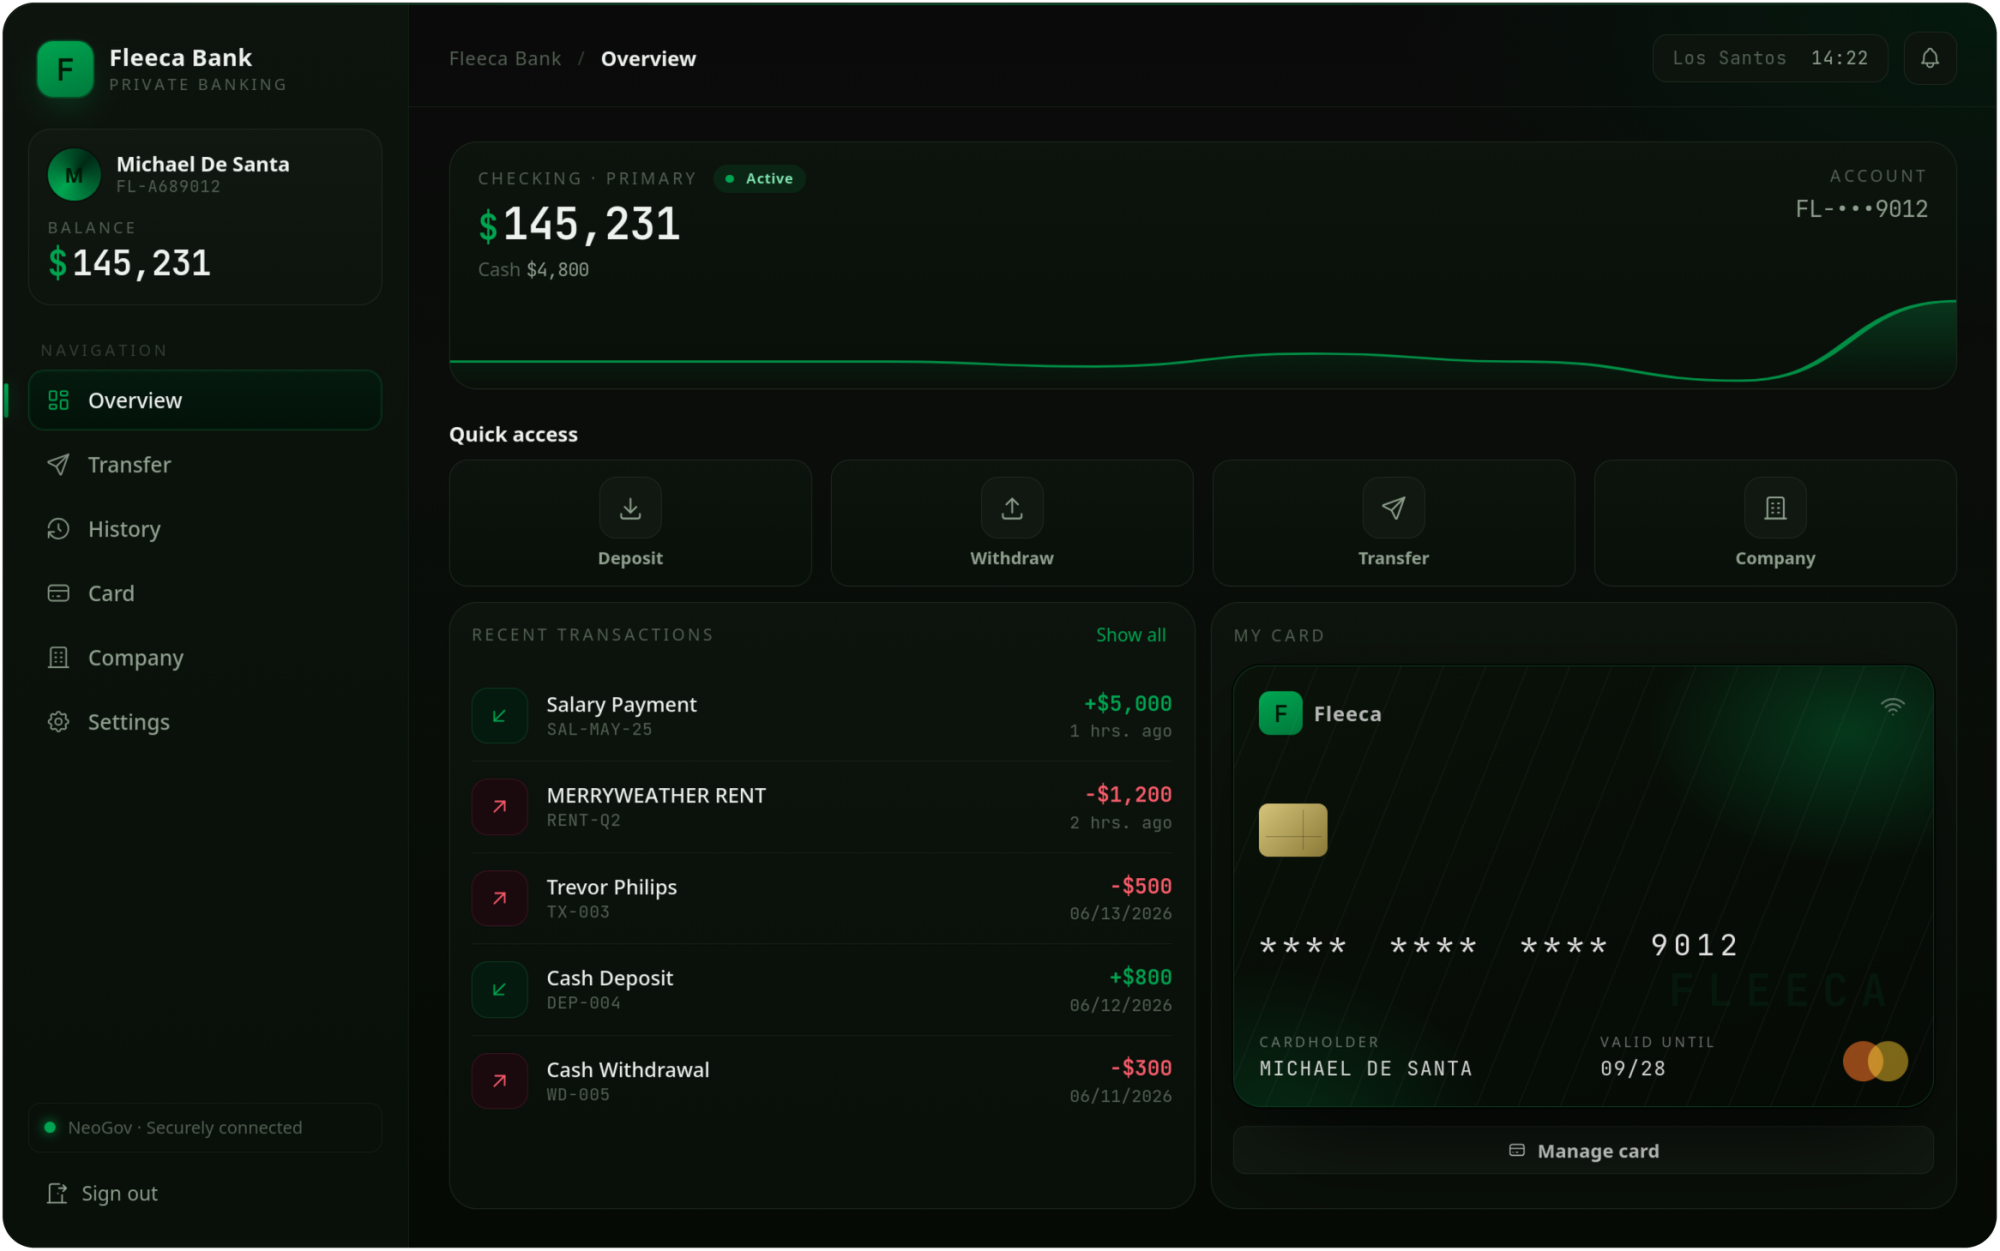Click the TX-003 reference code
This screenshot has height=1251, width=2000.
[x=578, y=912]
